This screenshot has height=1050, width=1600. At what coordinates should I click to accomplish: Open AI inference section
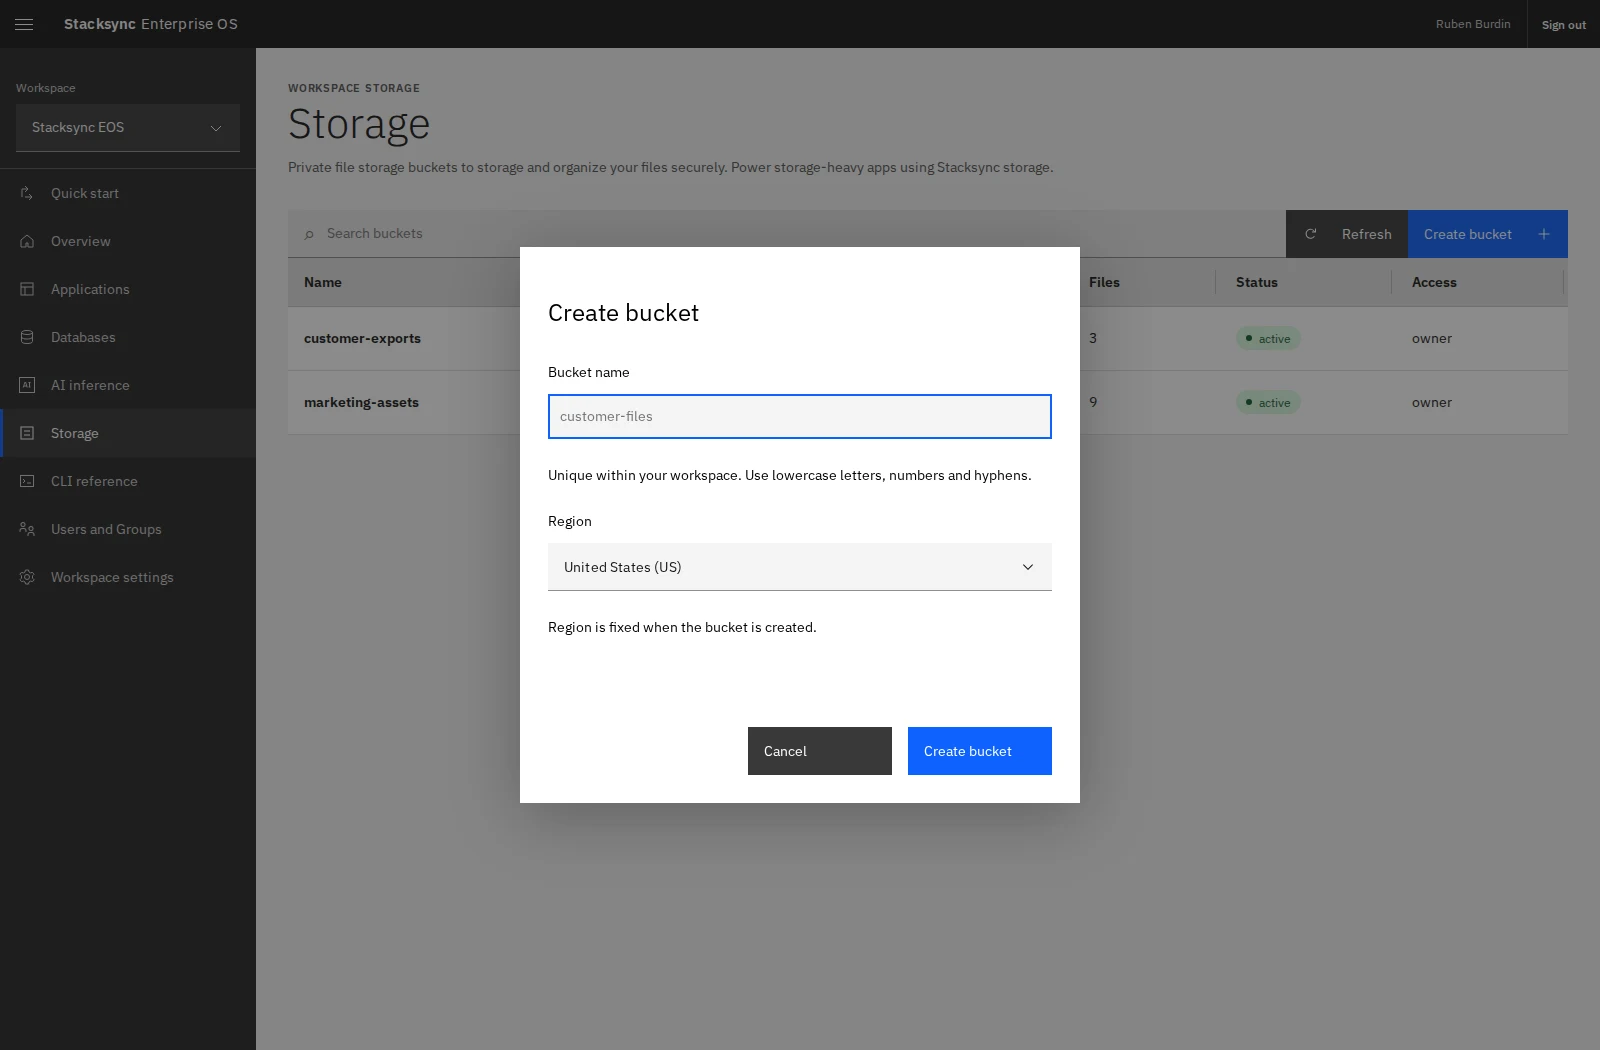click(128, 385)
